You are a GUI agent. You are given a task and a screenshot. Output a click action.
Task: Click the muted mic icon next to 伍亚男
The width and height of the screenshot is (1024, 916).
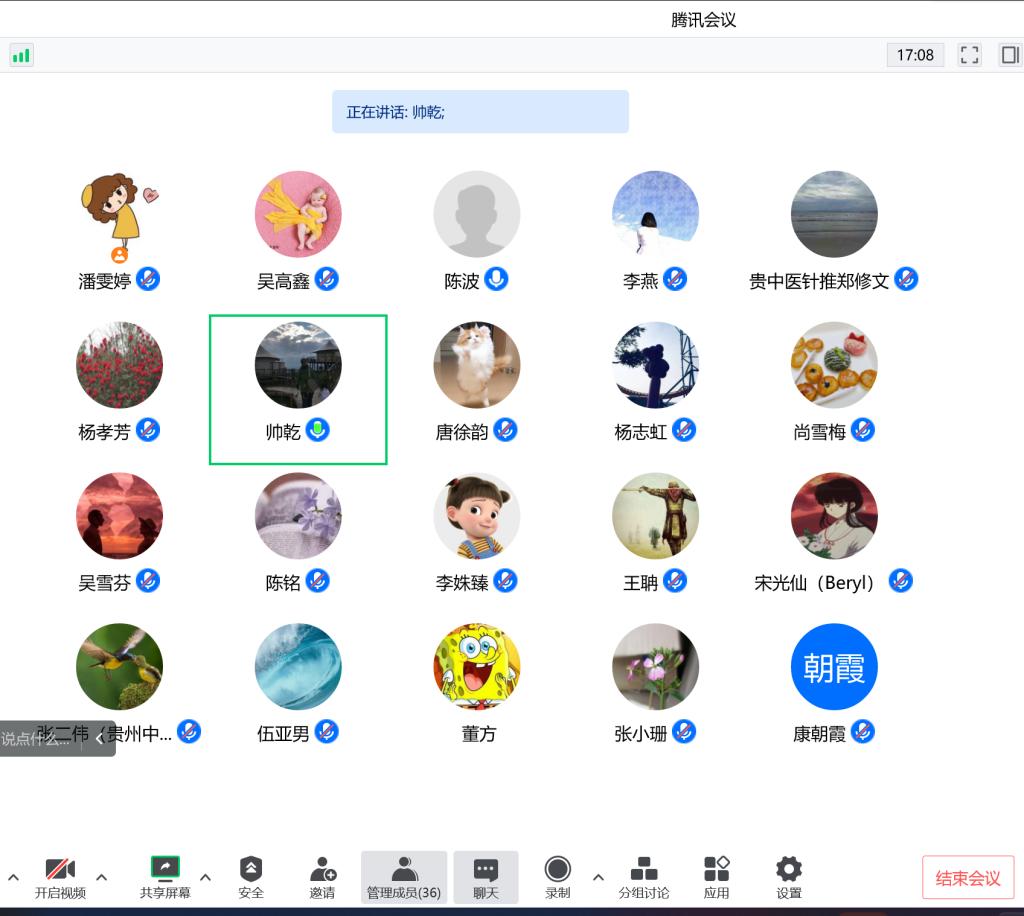[x=327, y=732]
